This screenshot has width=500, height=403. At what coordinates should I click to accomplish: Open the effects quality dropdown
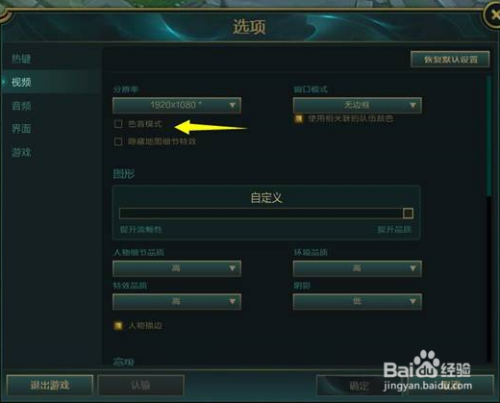(x=177, y=301)
